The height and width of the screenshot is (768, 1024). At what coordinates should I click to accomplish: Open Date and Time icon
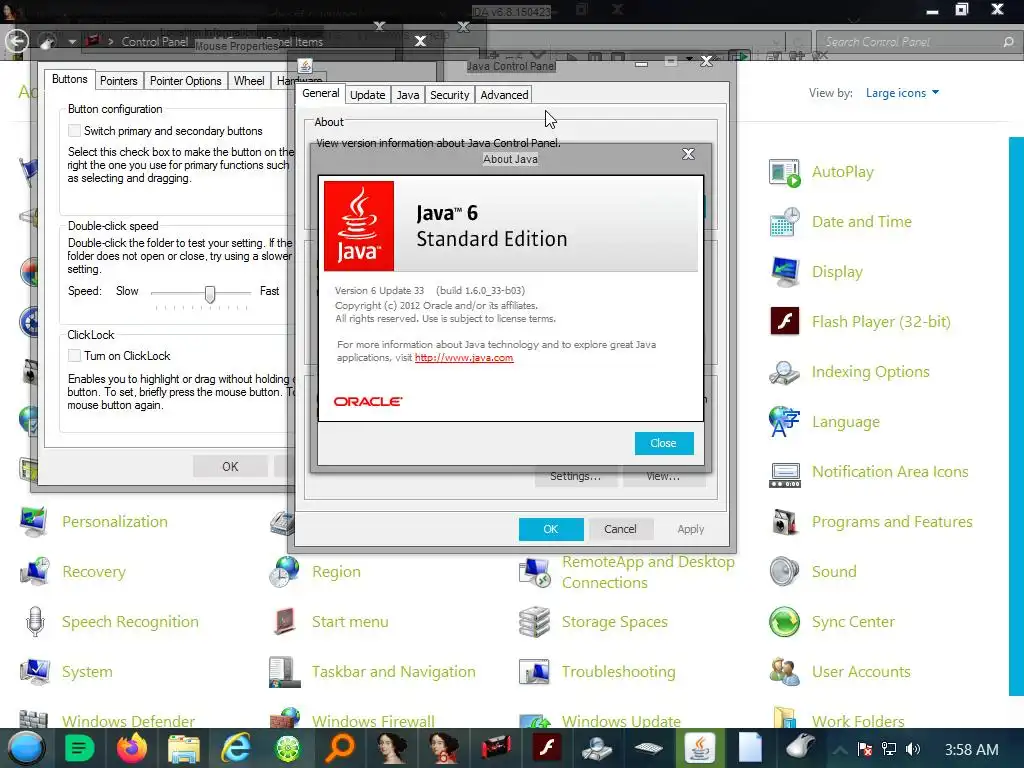[x=784, y=222]
